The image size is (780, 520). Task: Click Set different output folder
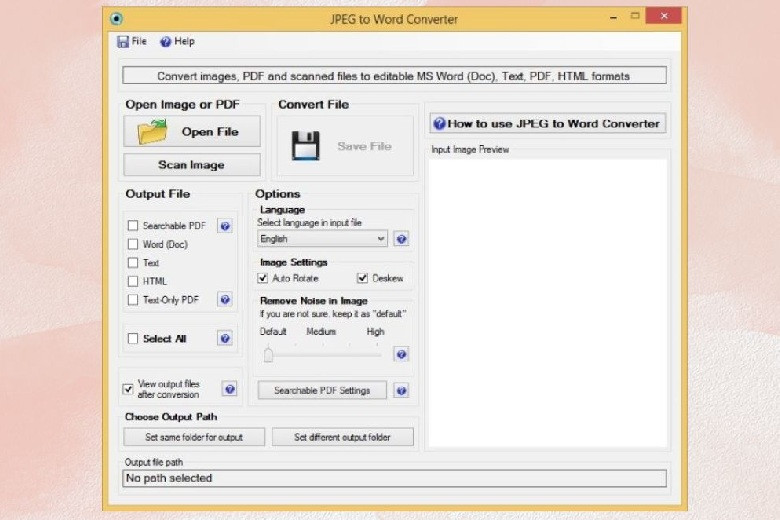(x=342, y=437)
